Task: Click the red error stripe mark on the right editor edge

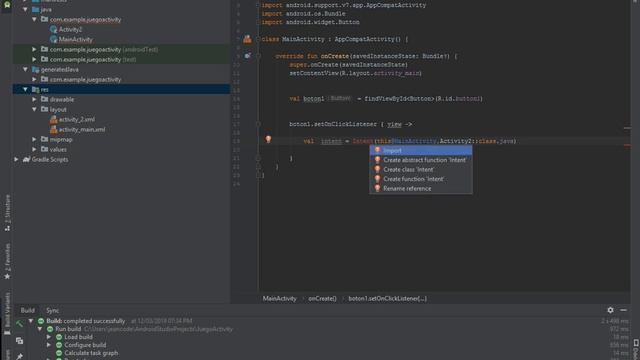Action: pos(627,145)
